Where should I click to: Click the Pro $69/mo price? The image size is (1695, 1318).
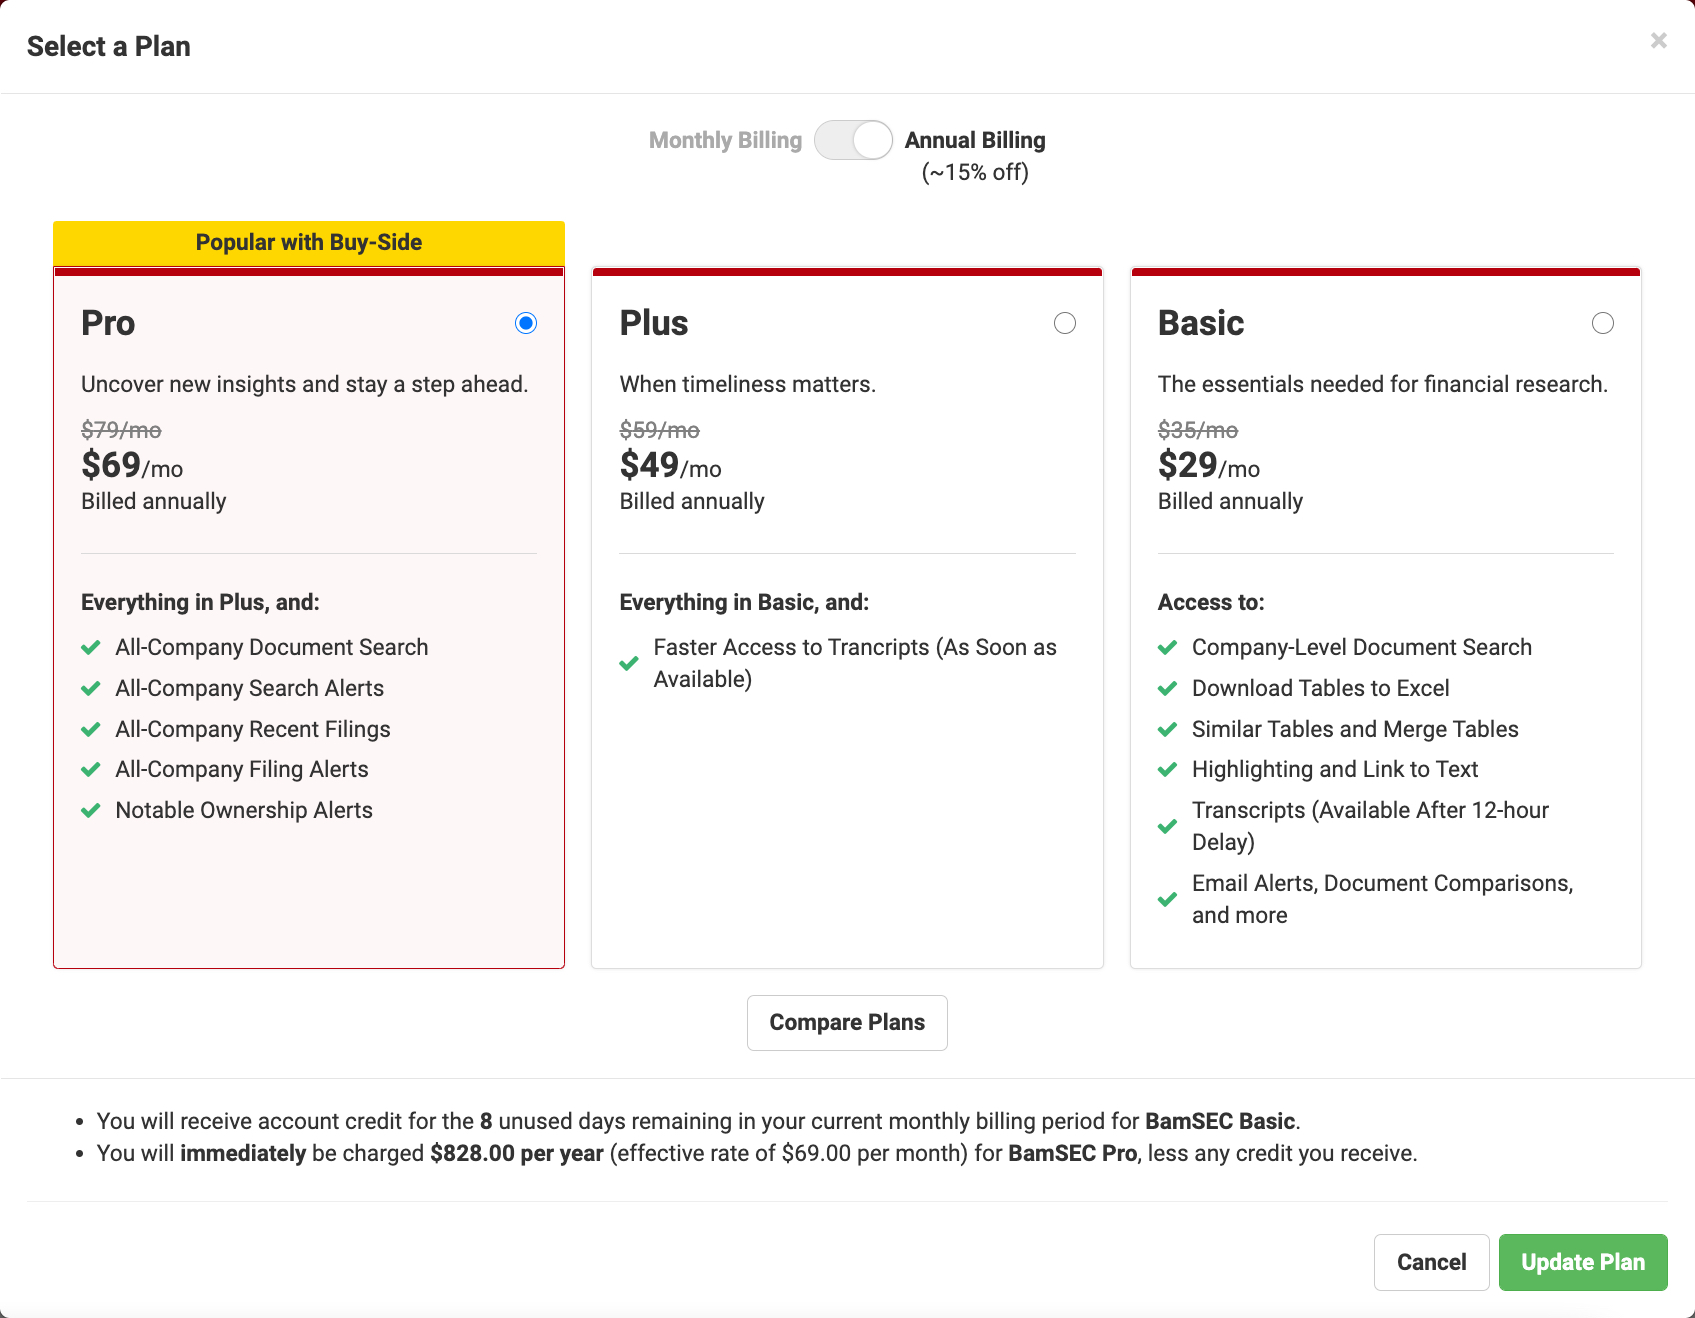click(132, 465)
